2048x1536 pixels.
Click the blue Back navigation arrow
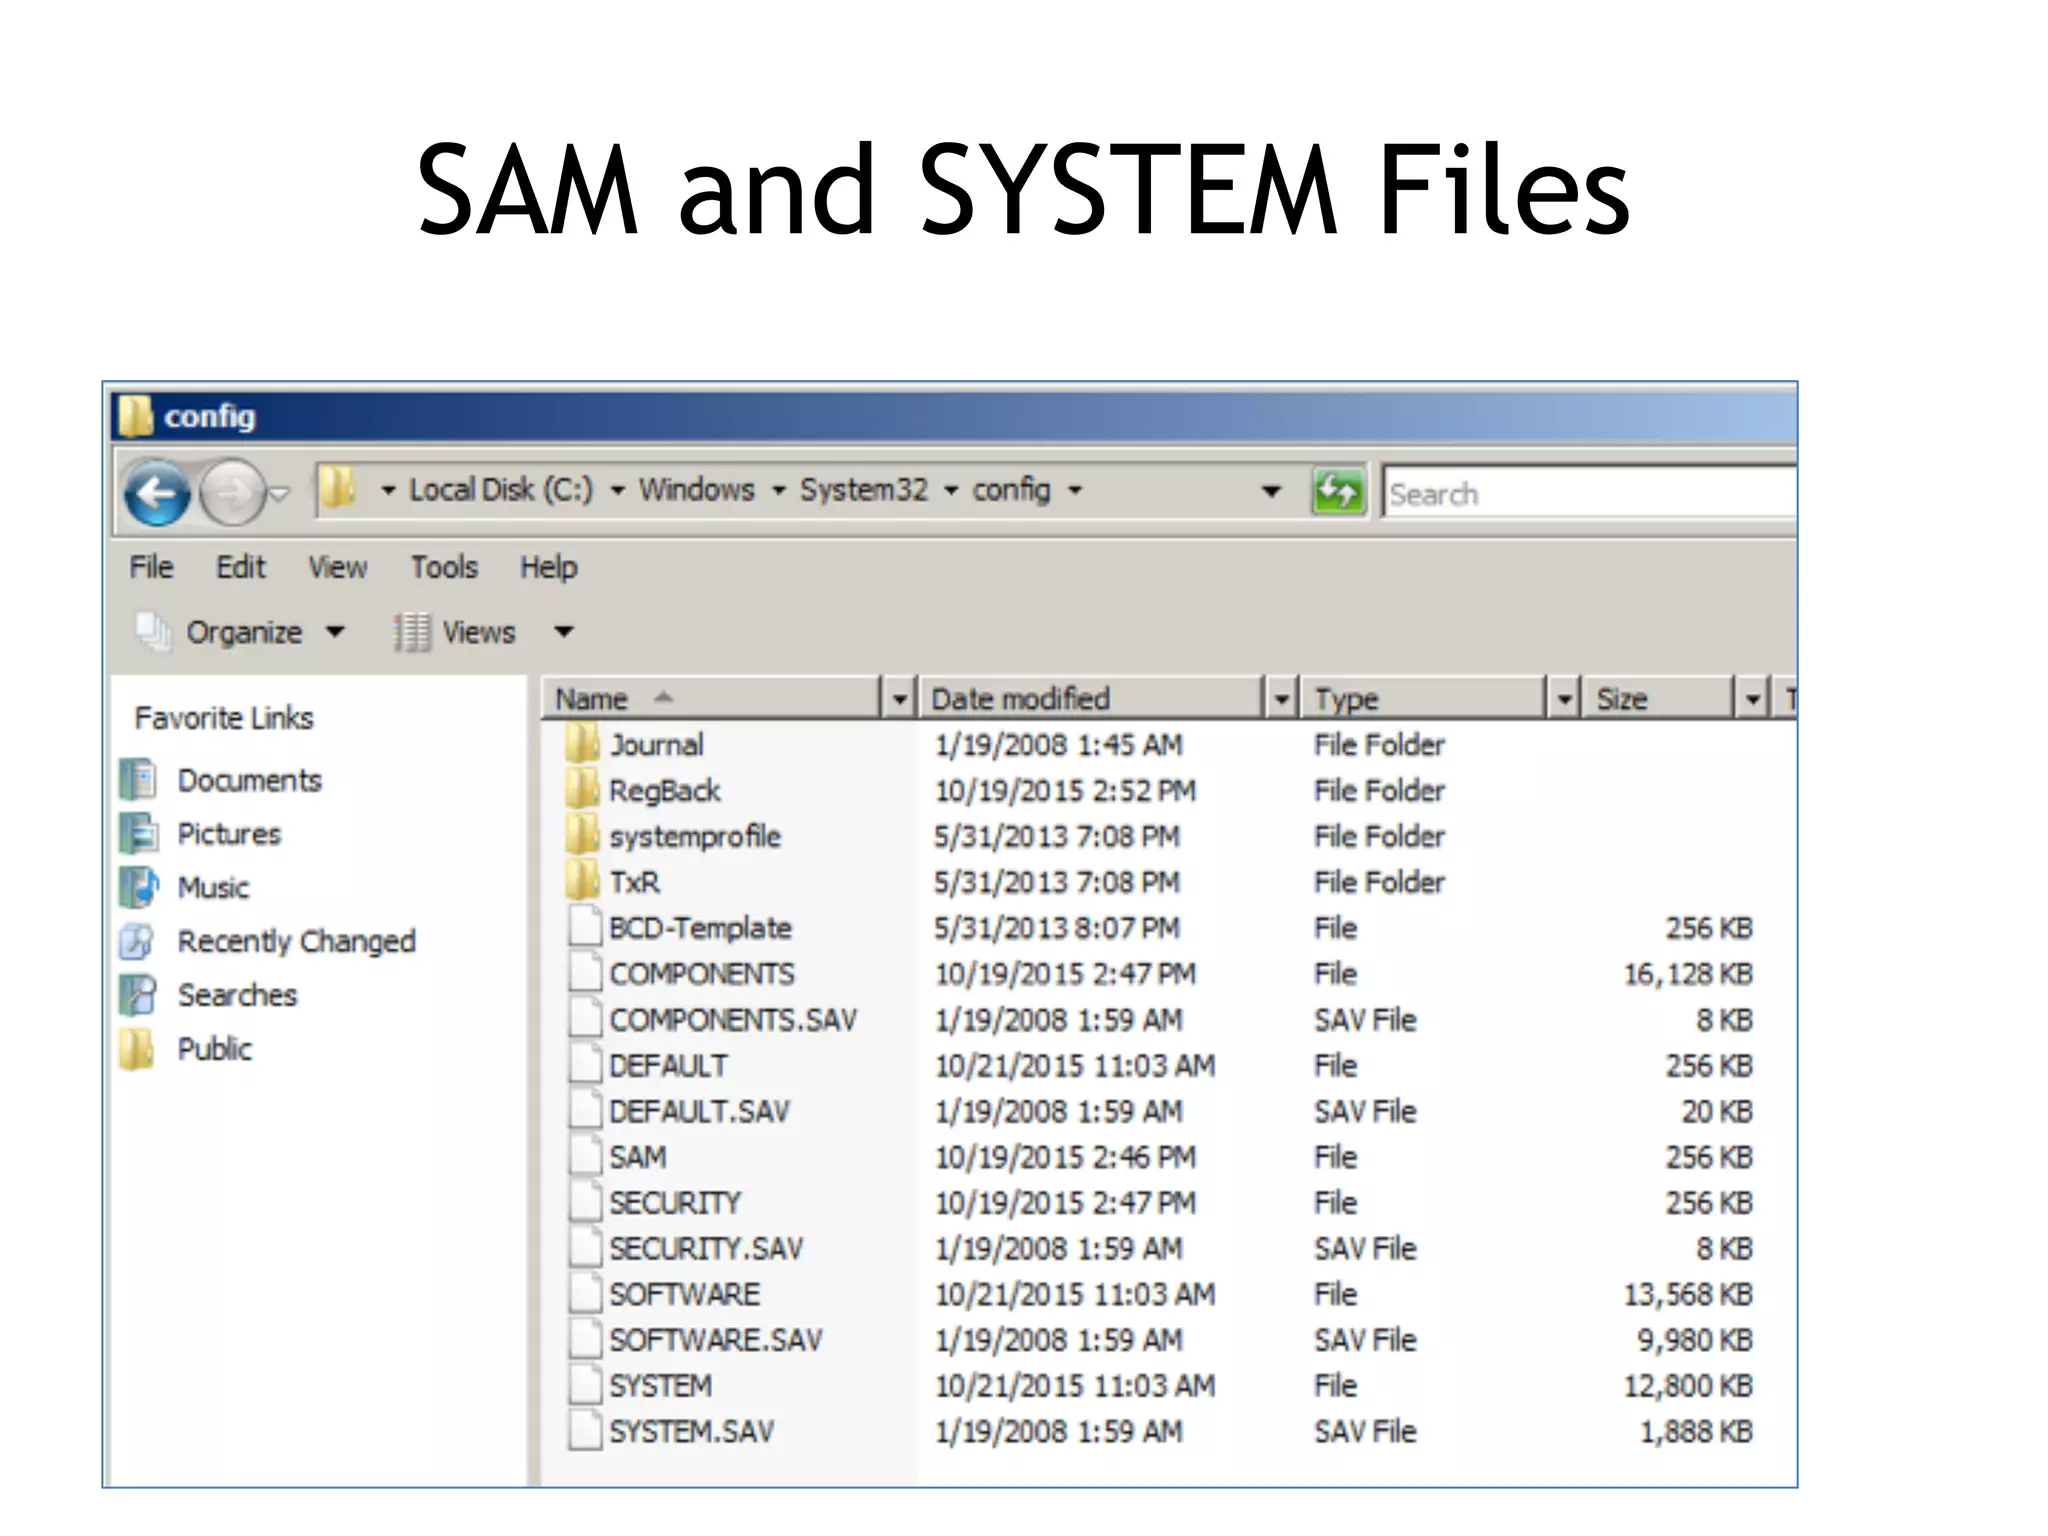click(x=157, y=492)
